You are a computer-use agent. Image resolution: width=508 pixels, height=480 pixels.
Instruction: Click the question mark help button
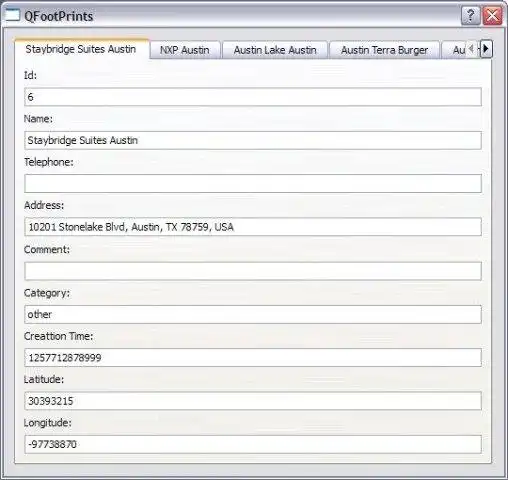click(470, 15)
